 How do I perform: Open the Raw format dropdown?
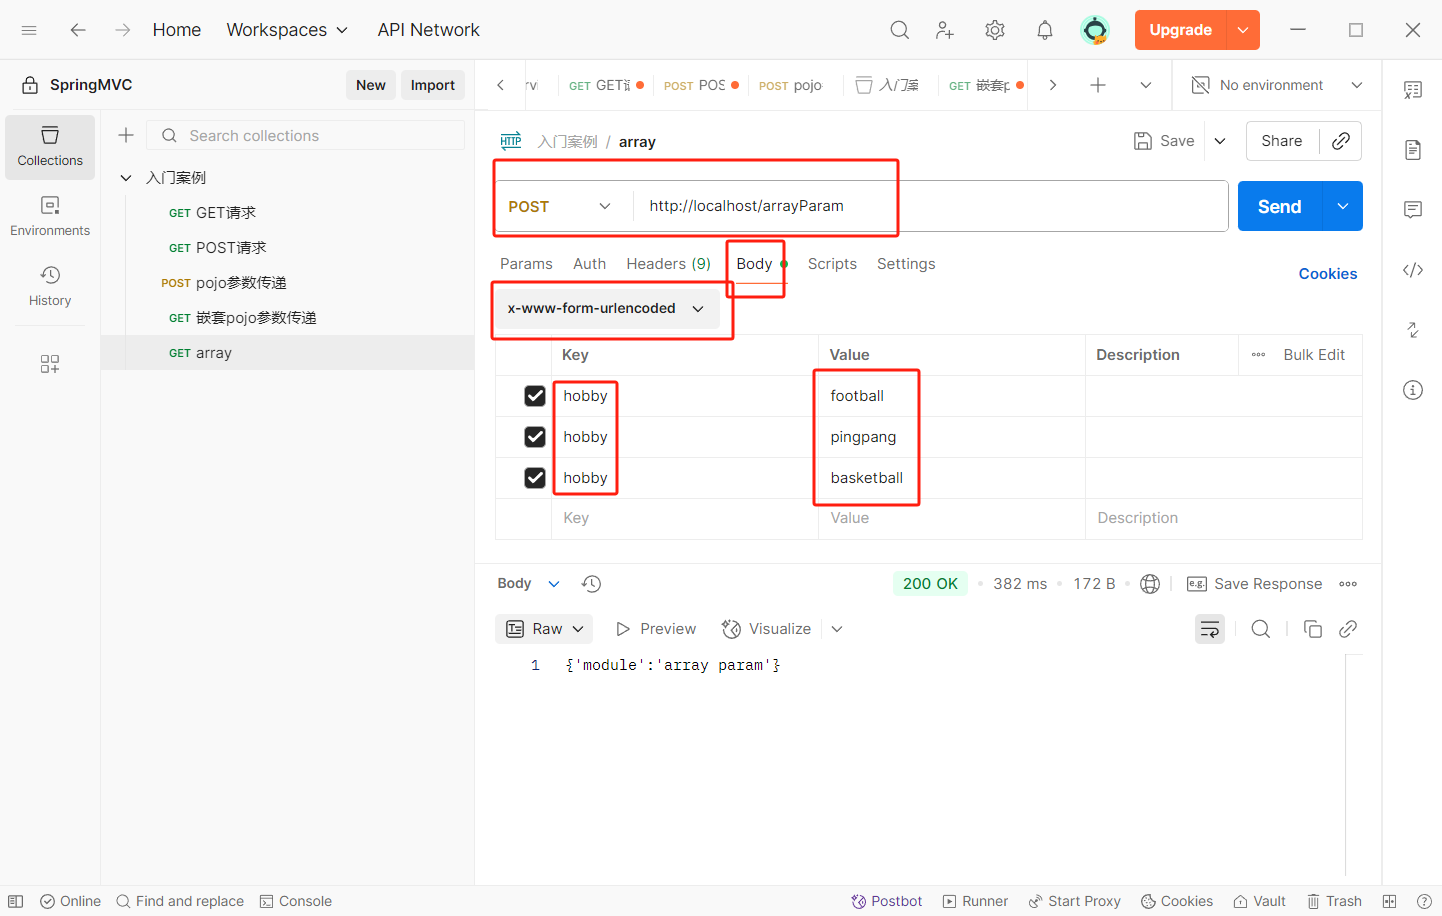pyautogui.click(x=544, y=629)
